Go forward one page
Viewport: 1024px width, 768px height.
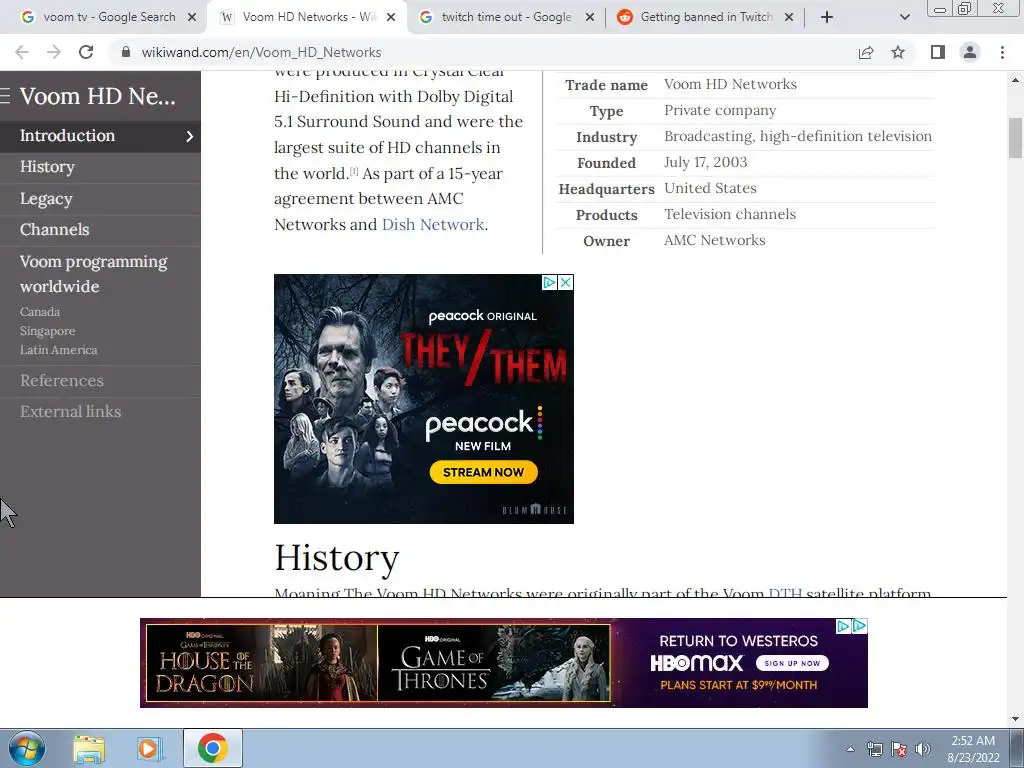click(x=54, y=52)
